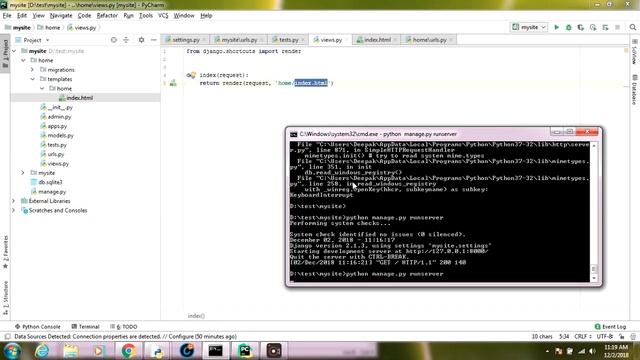Open Structure tool window
The image size is (640, 360).
[x=5, y=298]
